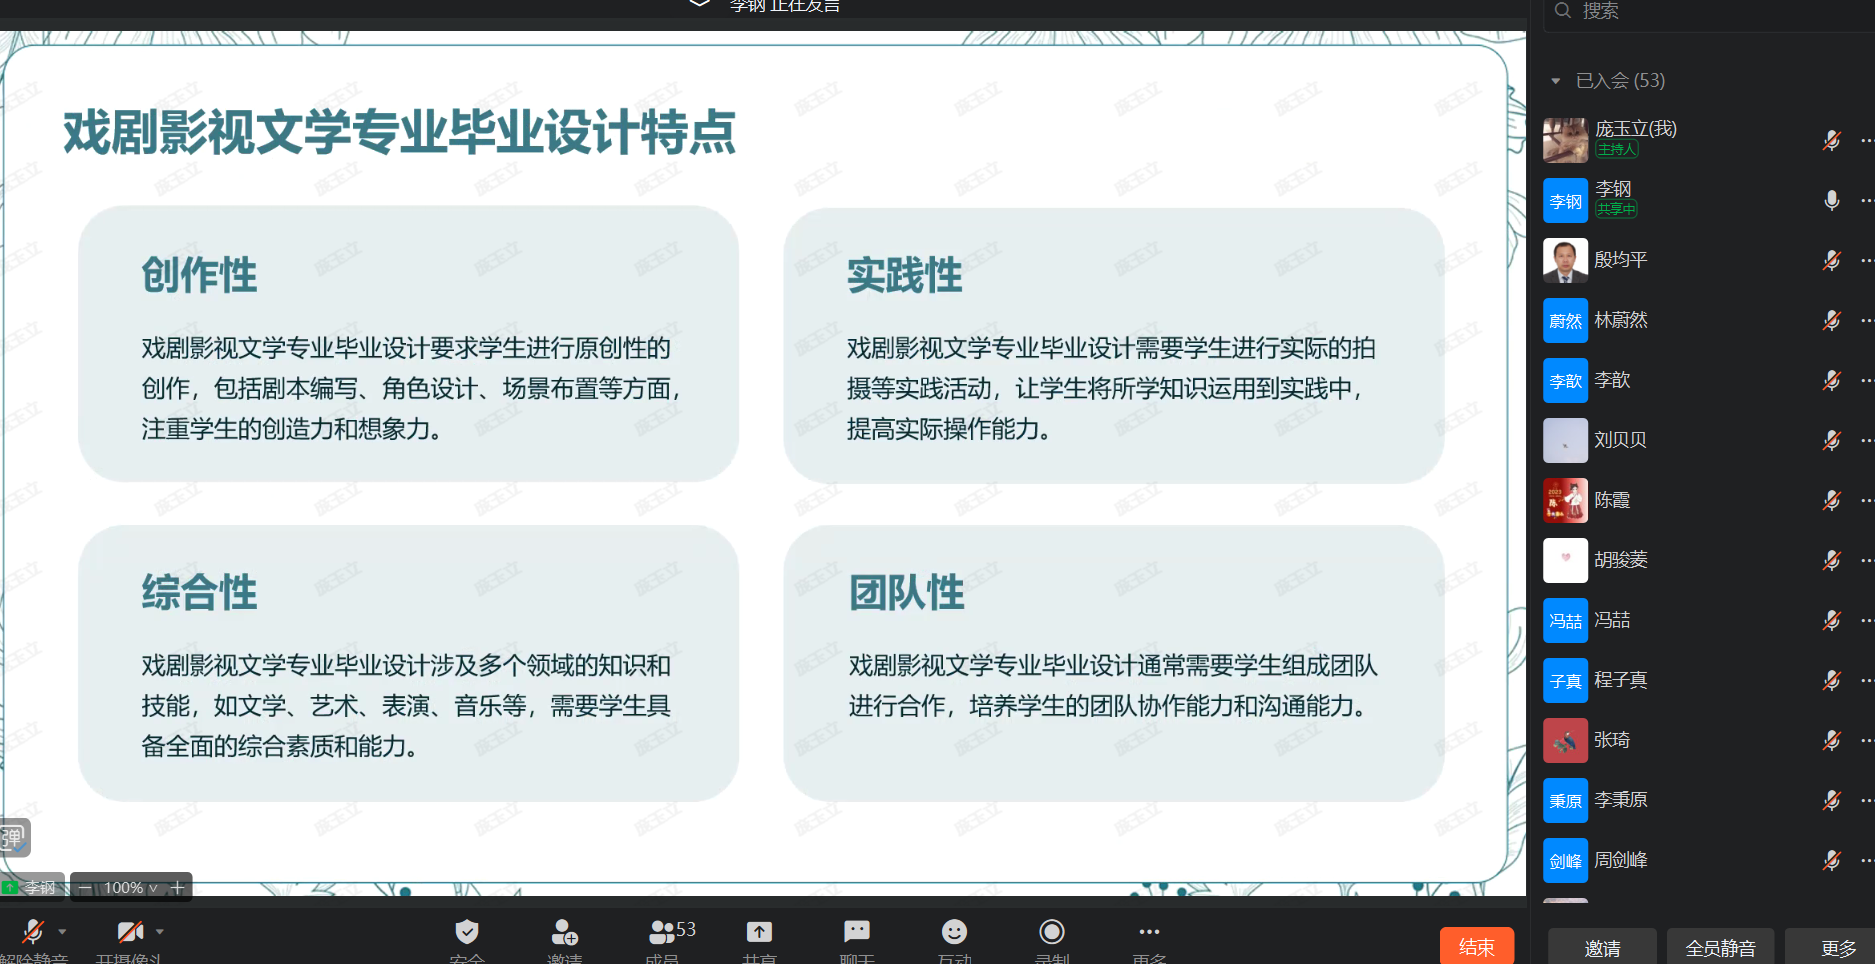Click the 创作性 card heading
Viewport: 1875px width, 964px height.
tap(199, 275)
